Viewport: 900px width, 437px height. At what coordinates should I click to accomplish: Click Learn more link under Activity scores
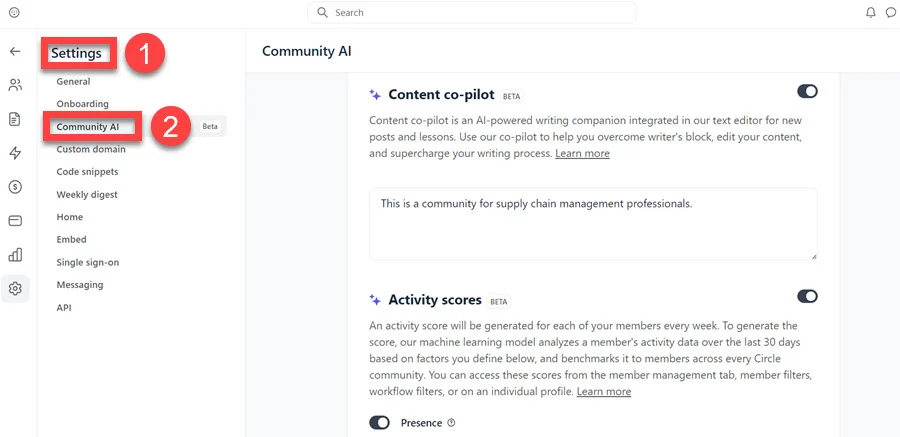point(604,392)
